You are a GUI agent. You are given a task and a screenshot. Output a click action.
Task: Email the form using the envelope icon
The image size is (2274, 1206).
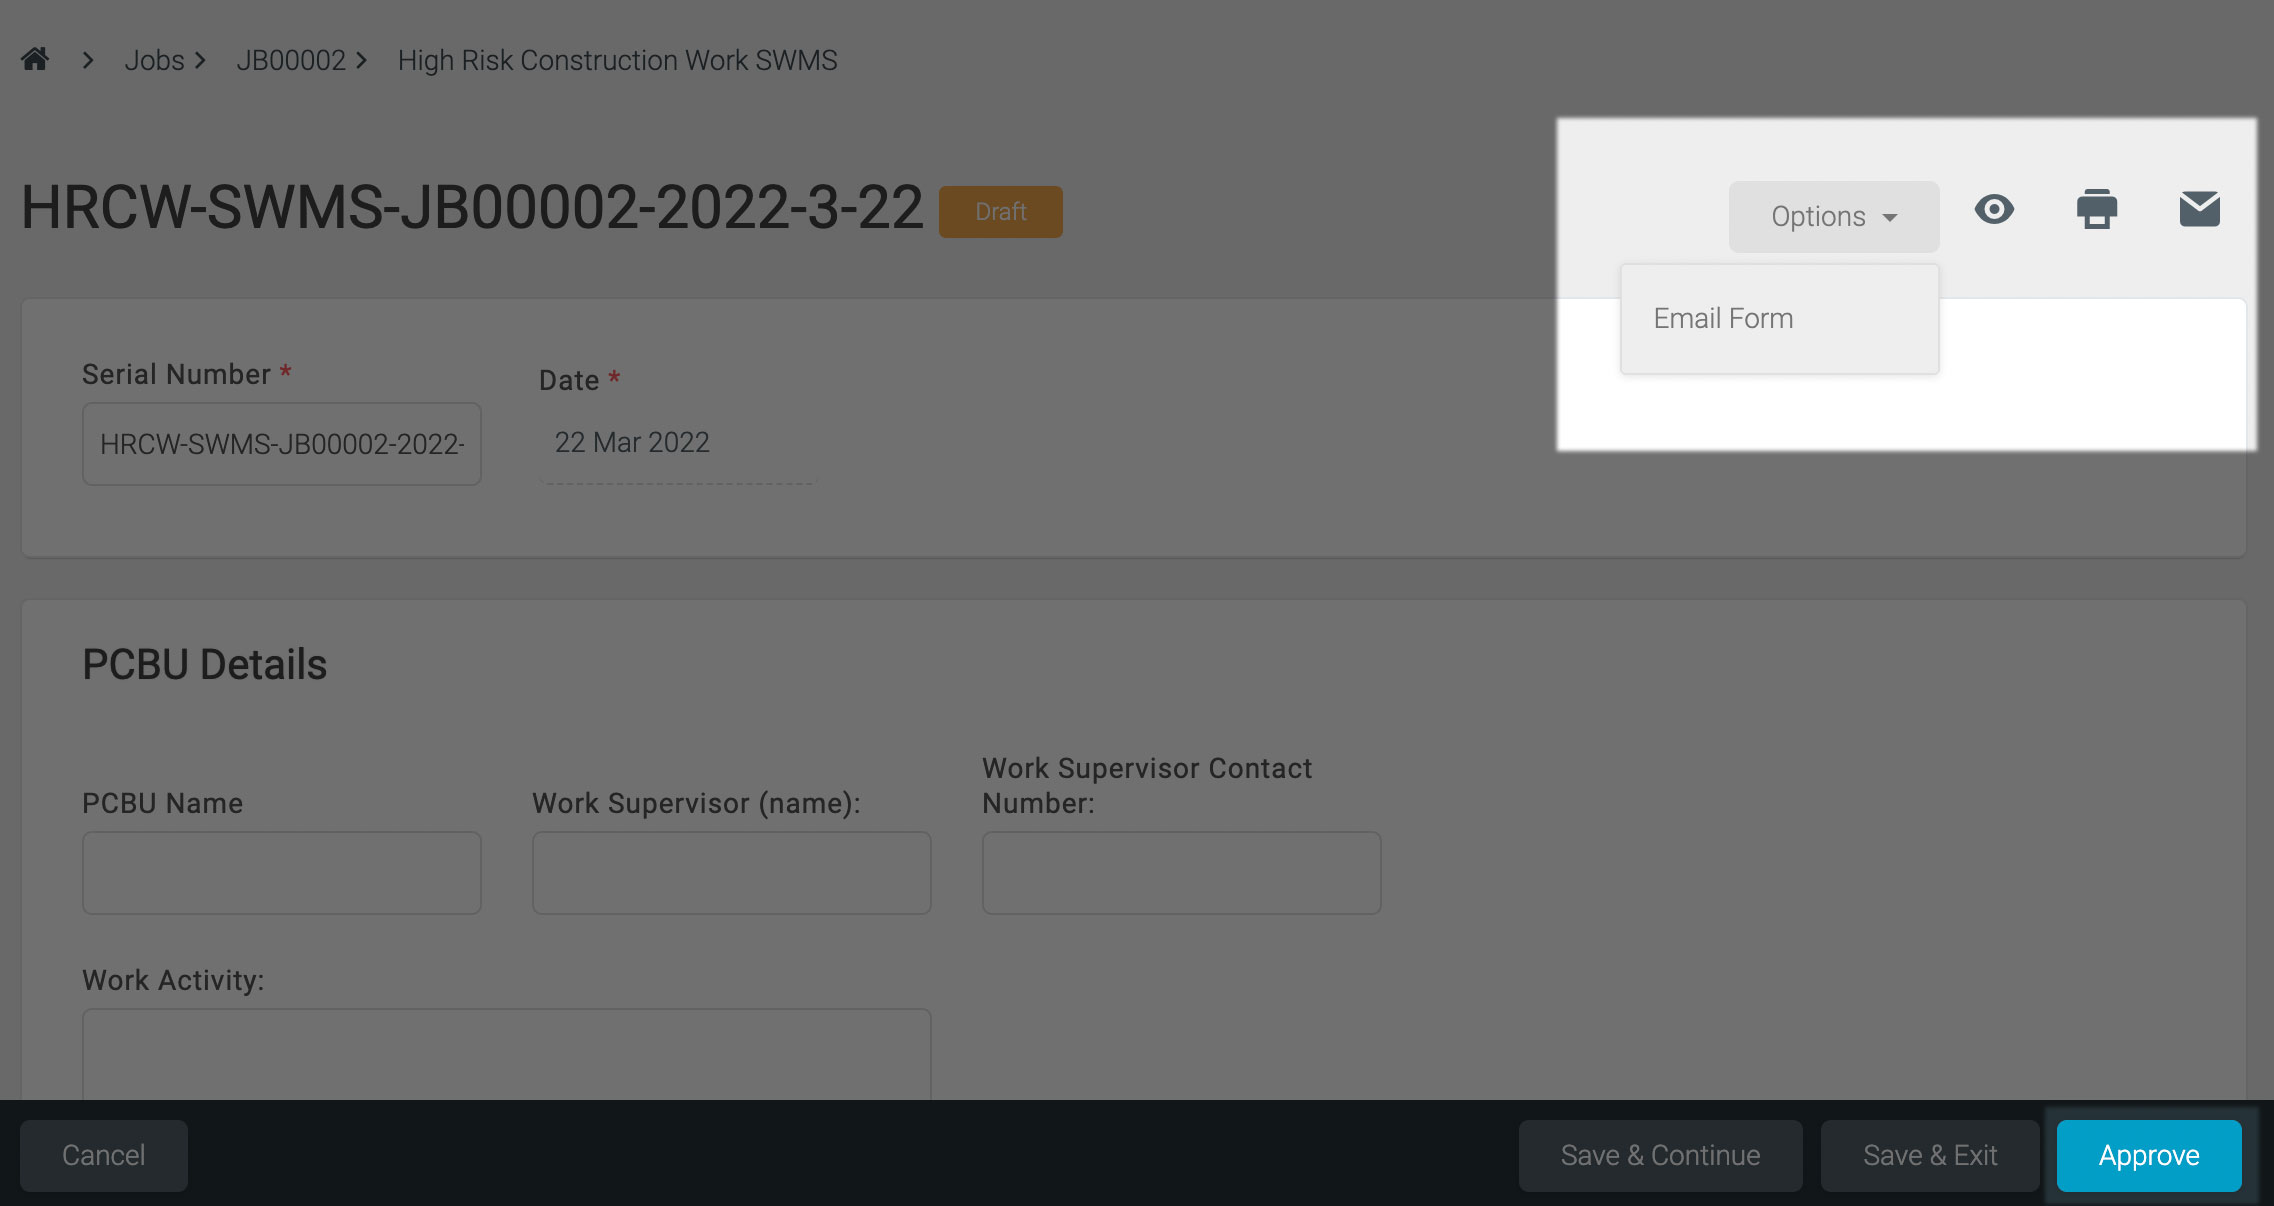click(x=2200, y=209)
